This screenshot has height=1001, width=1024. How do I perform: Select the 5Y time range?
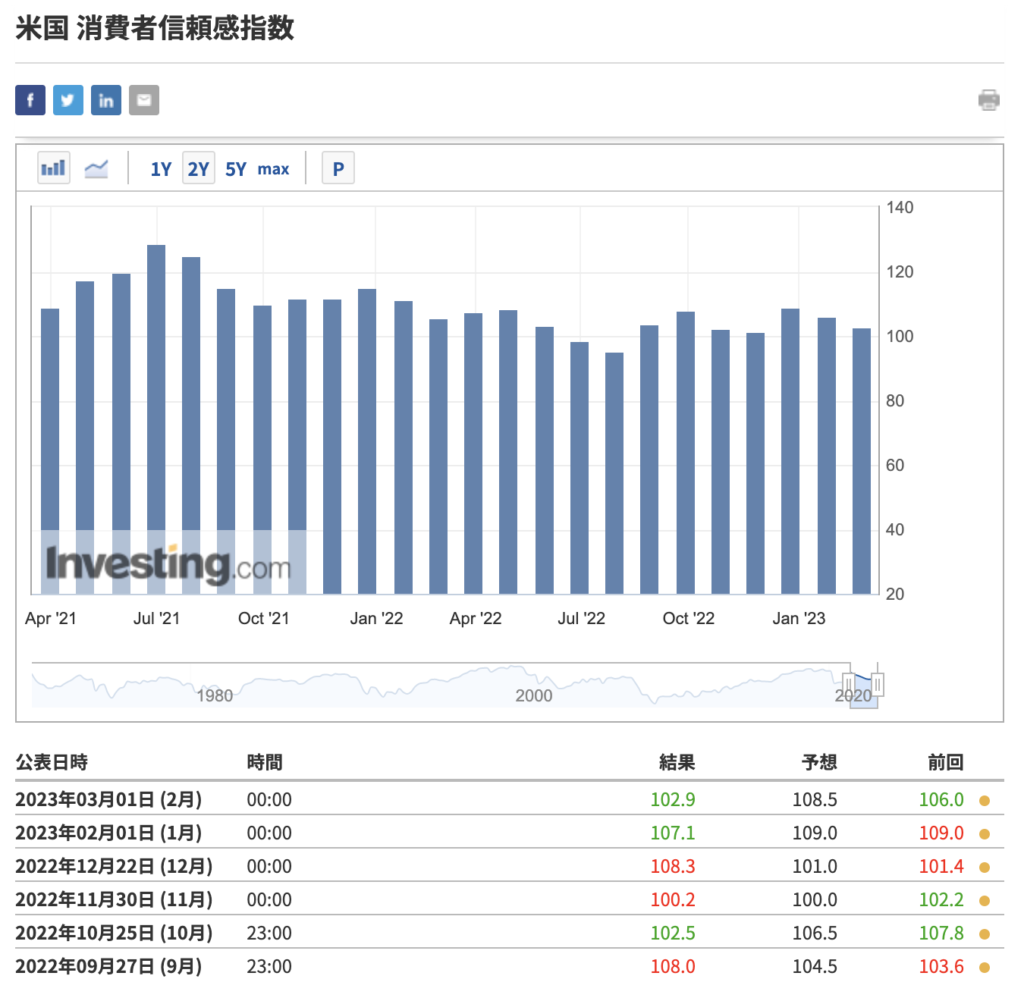[x=236, y=169]
